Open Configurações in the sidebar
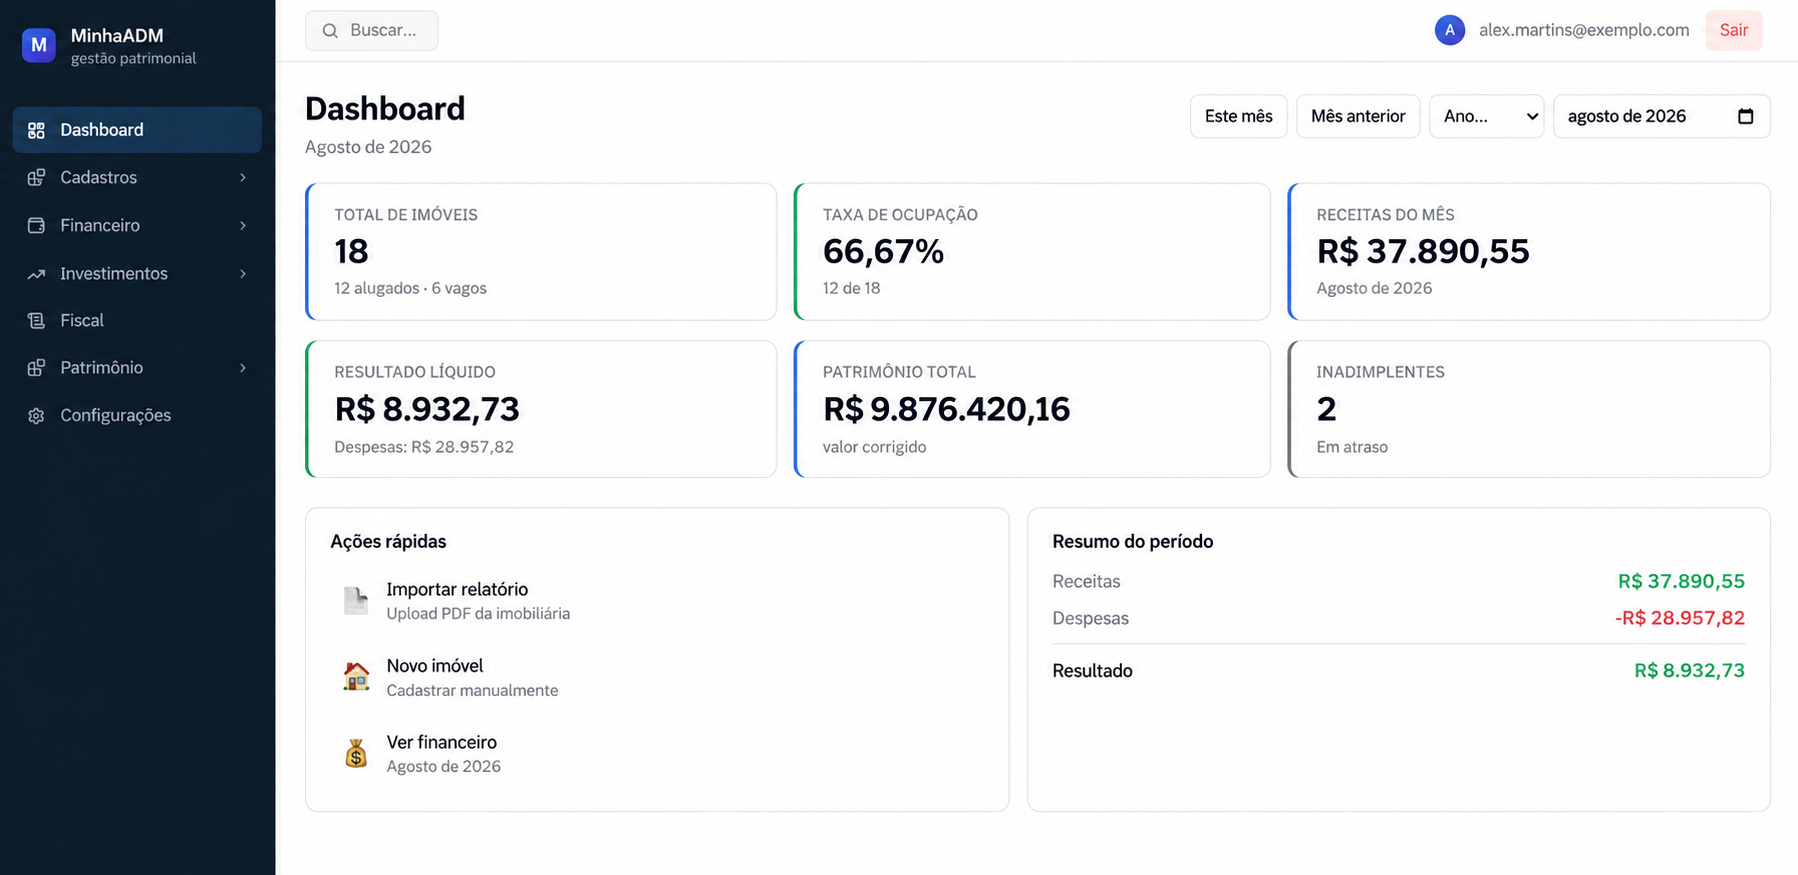 tap(137, 415)
